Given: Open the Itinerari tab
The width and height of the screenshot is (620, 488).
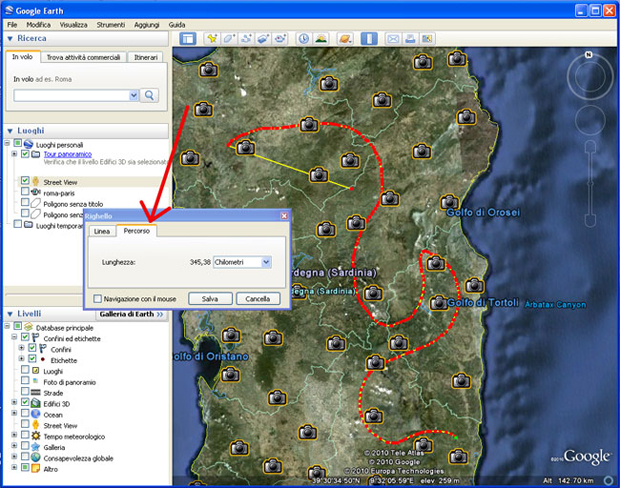Looking at the screenshot, I should pyautogui.click(x=146, y=58).
